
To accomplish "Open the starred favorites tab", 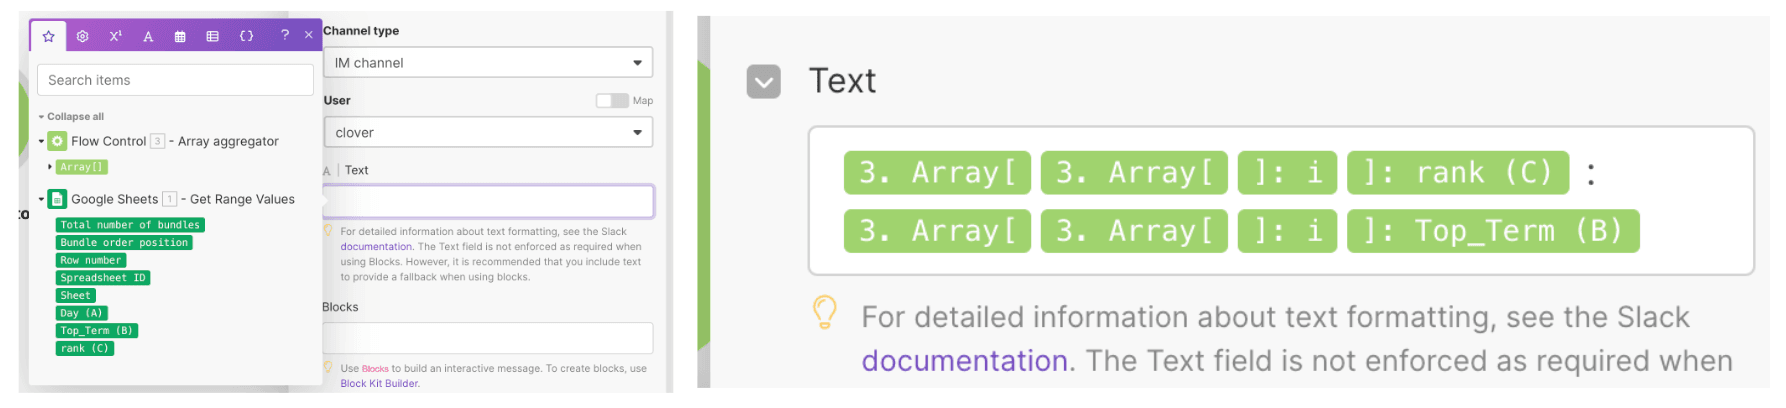I will click(x=48, y=35).
